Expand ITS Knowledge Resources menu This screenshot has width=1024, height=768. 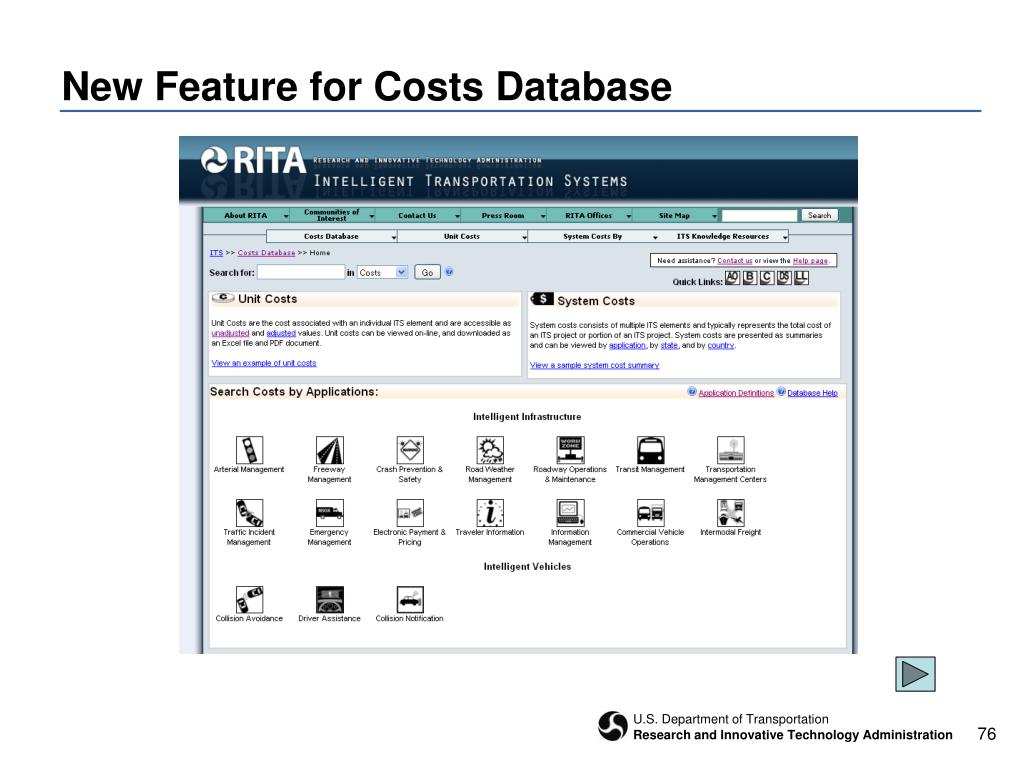tap(785, 237)
